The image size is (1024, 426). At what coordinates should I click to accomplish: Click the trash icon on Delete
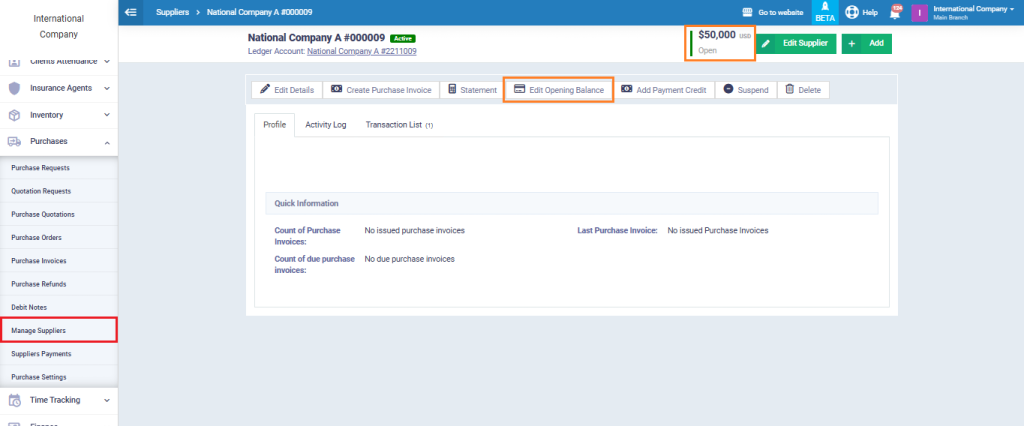click(790, 90)
